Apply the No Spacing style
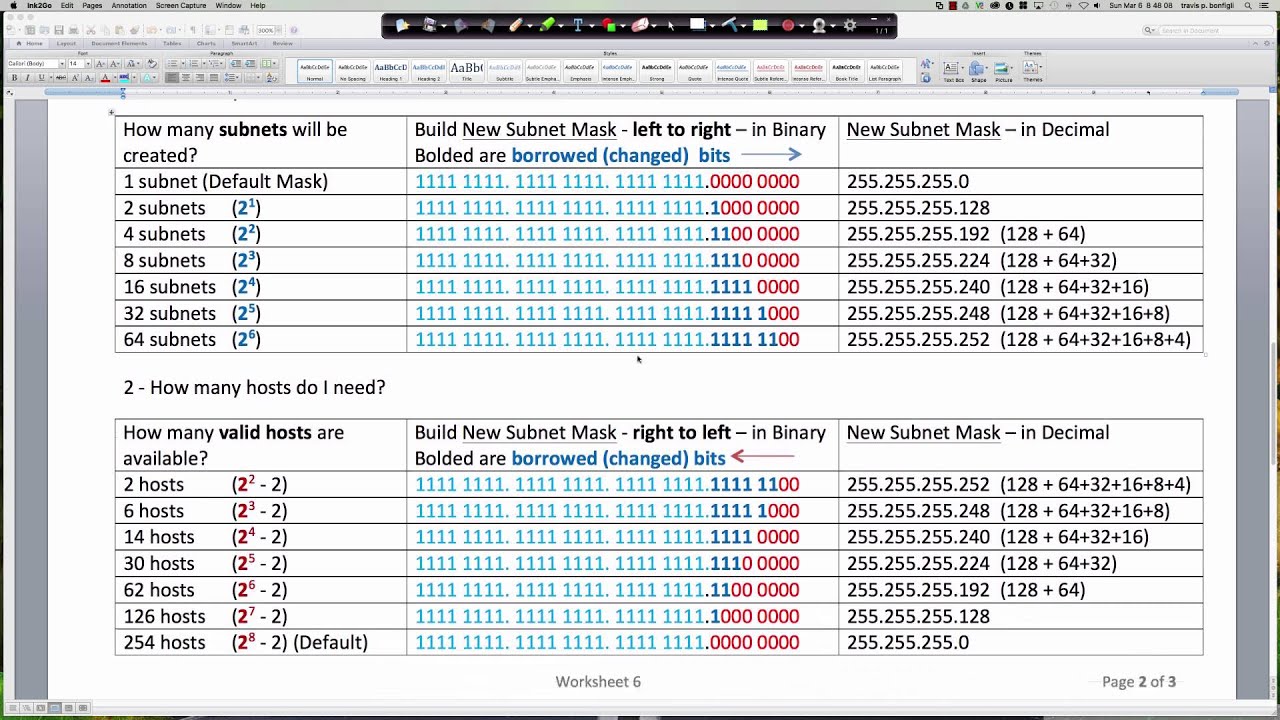The width and height of the screenshot is (1280, 720). pos(352,70)
